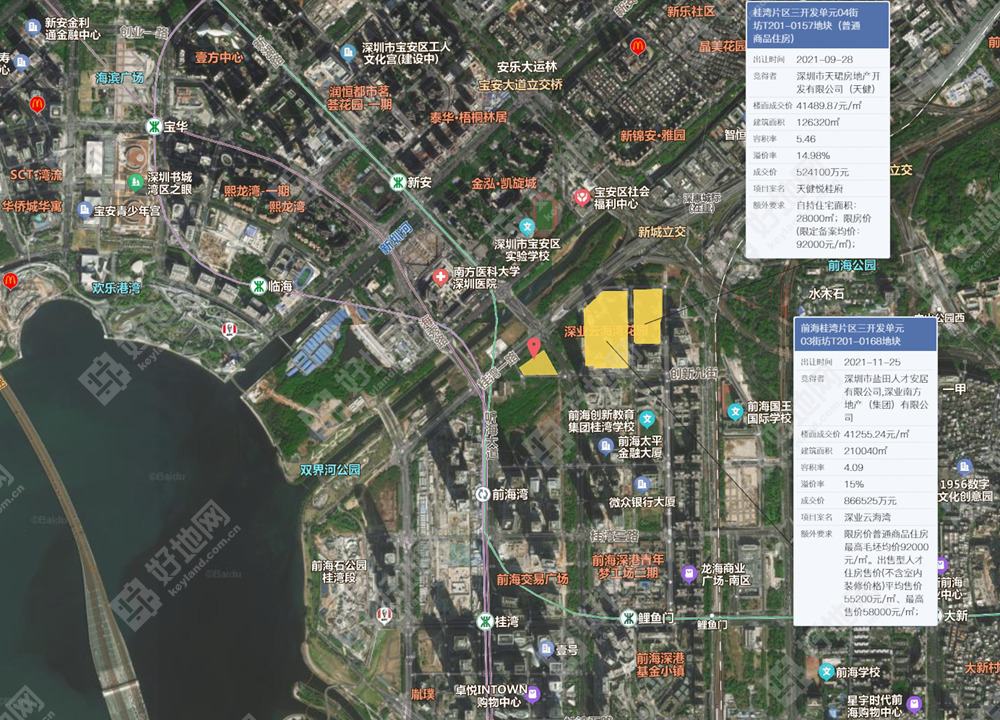The width and height of the screenshot is (1000, 720).
Task: Click the McDonald's icon below 海滨广场
Action: click(x=37, y=105)
